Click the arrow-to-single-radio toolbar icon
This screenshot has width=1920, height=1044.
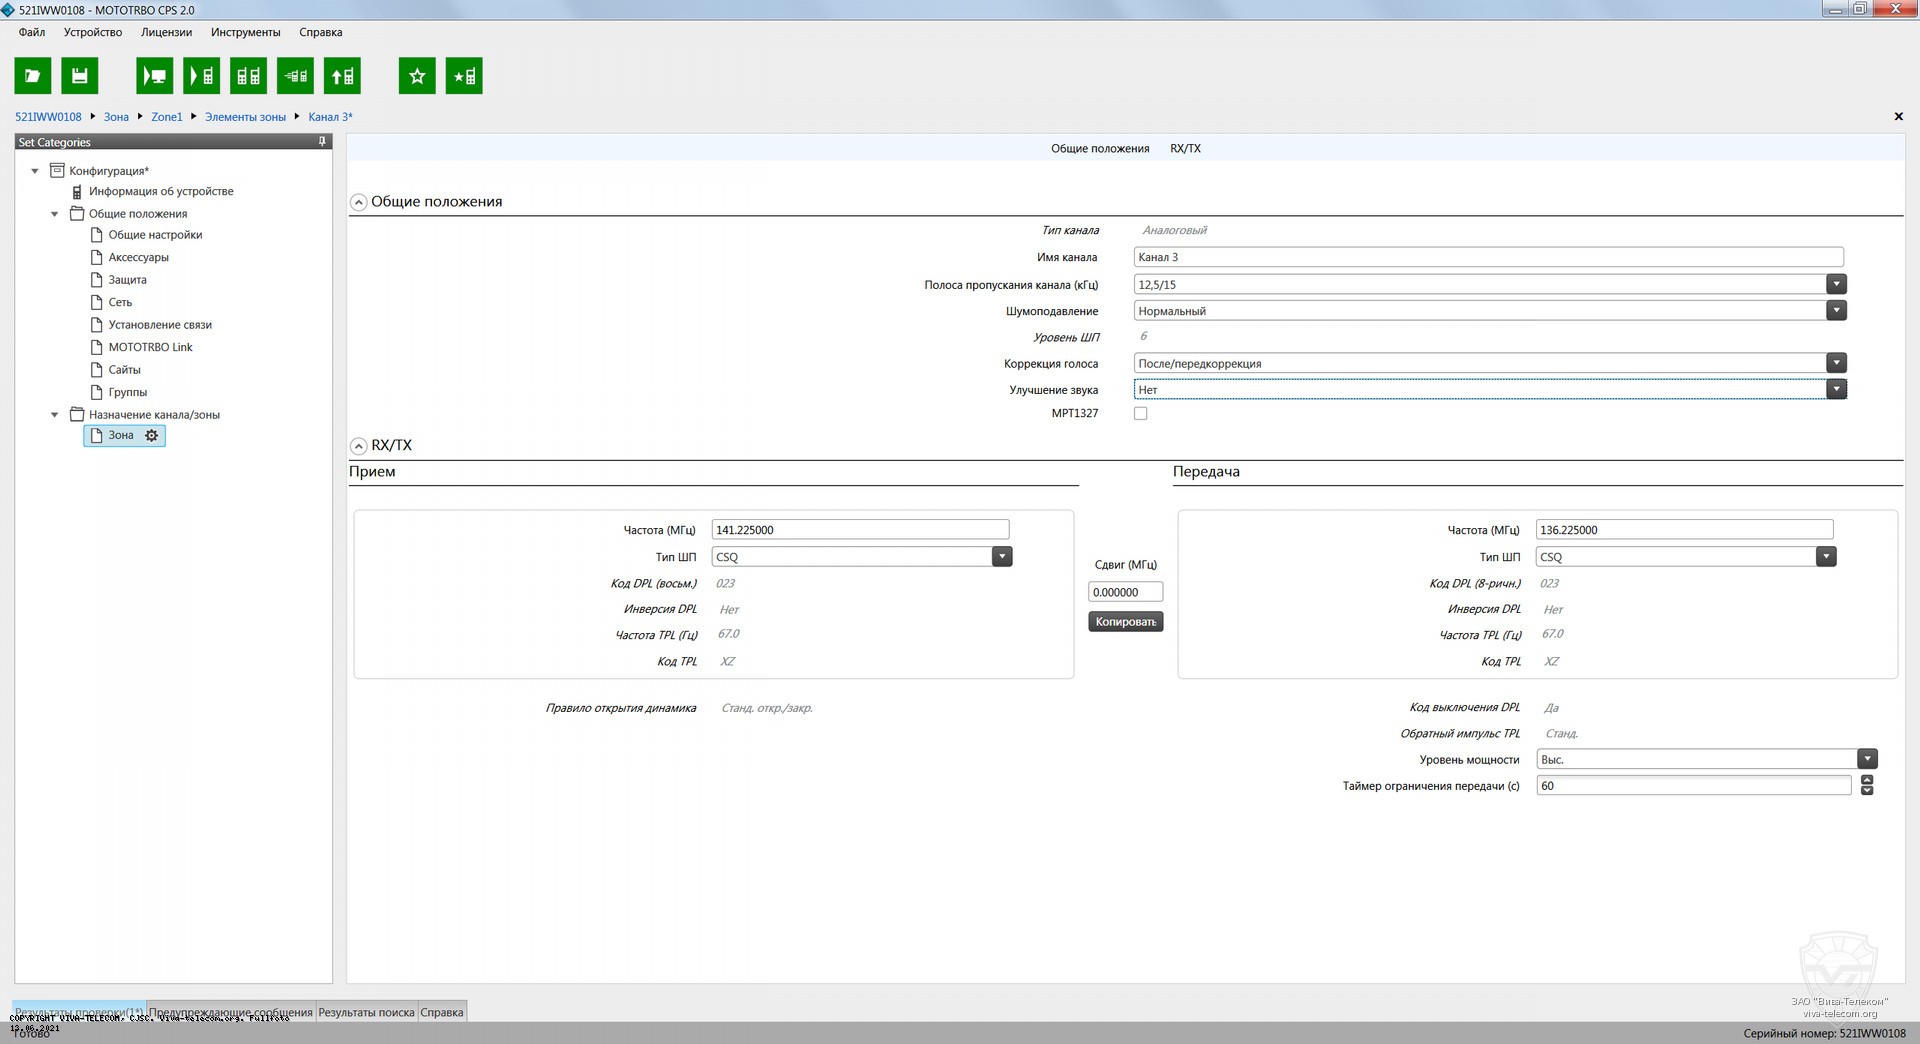click(x=202, y=76)
